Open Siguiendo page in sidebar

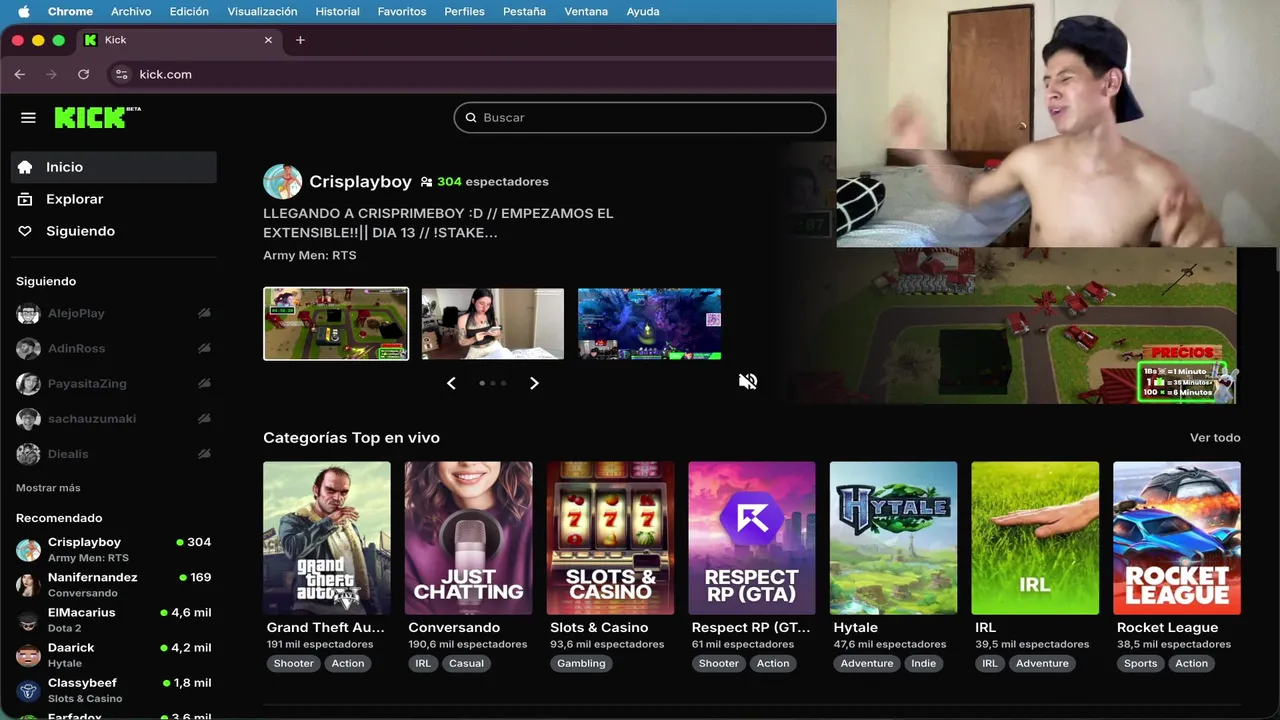[x=114, y=231]
